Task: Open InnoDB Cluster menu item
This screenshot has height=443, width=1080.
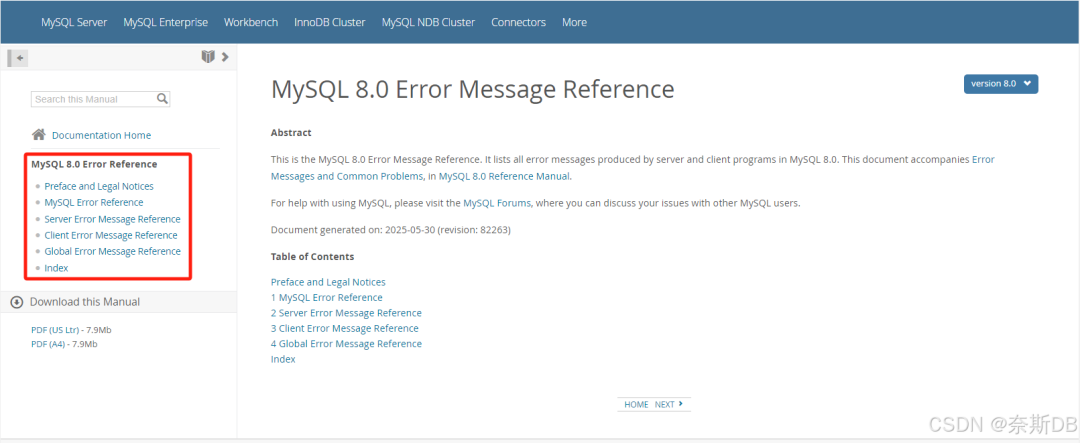Action: pyautogui.click(x=329, y=22)
